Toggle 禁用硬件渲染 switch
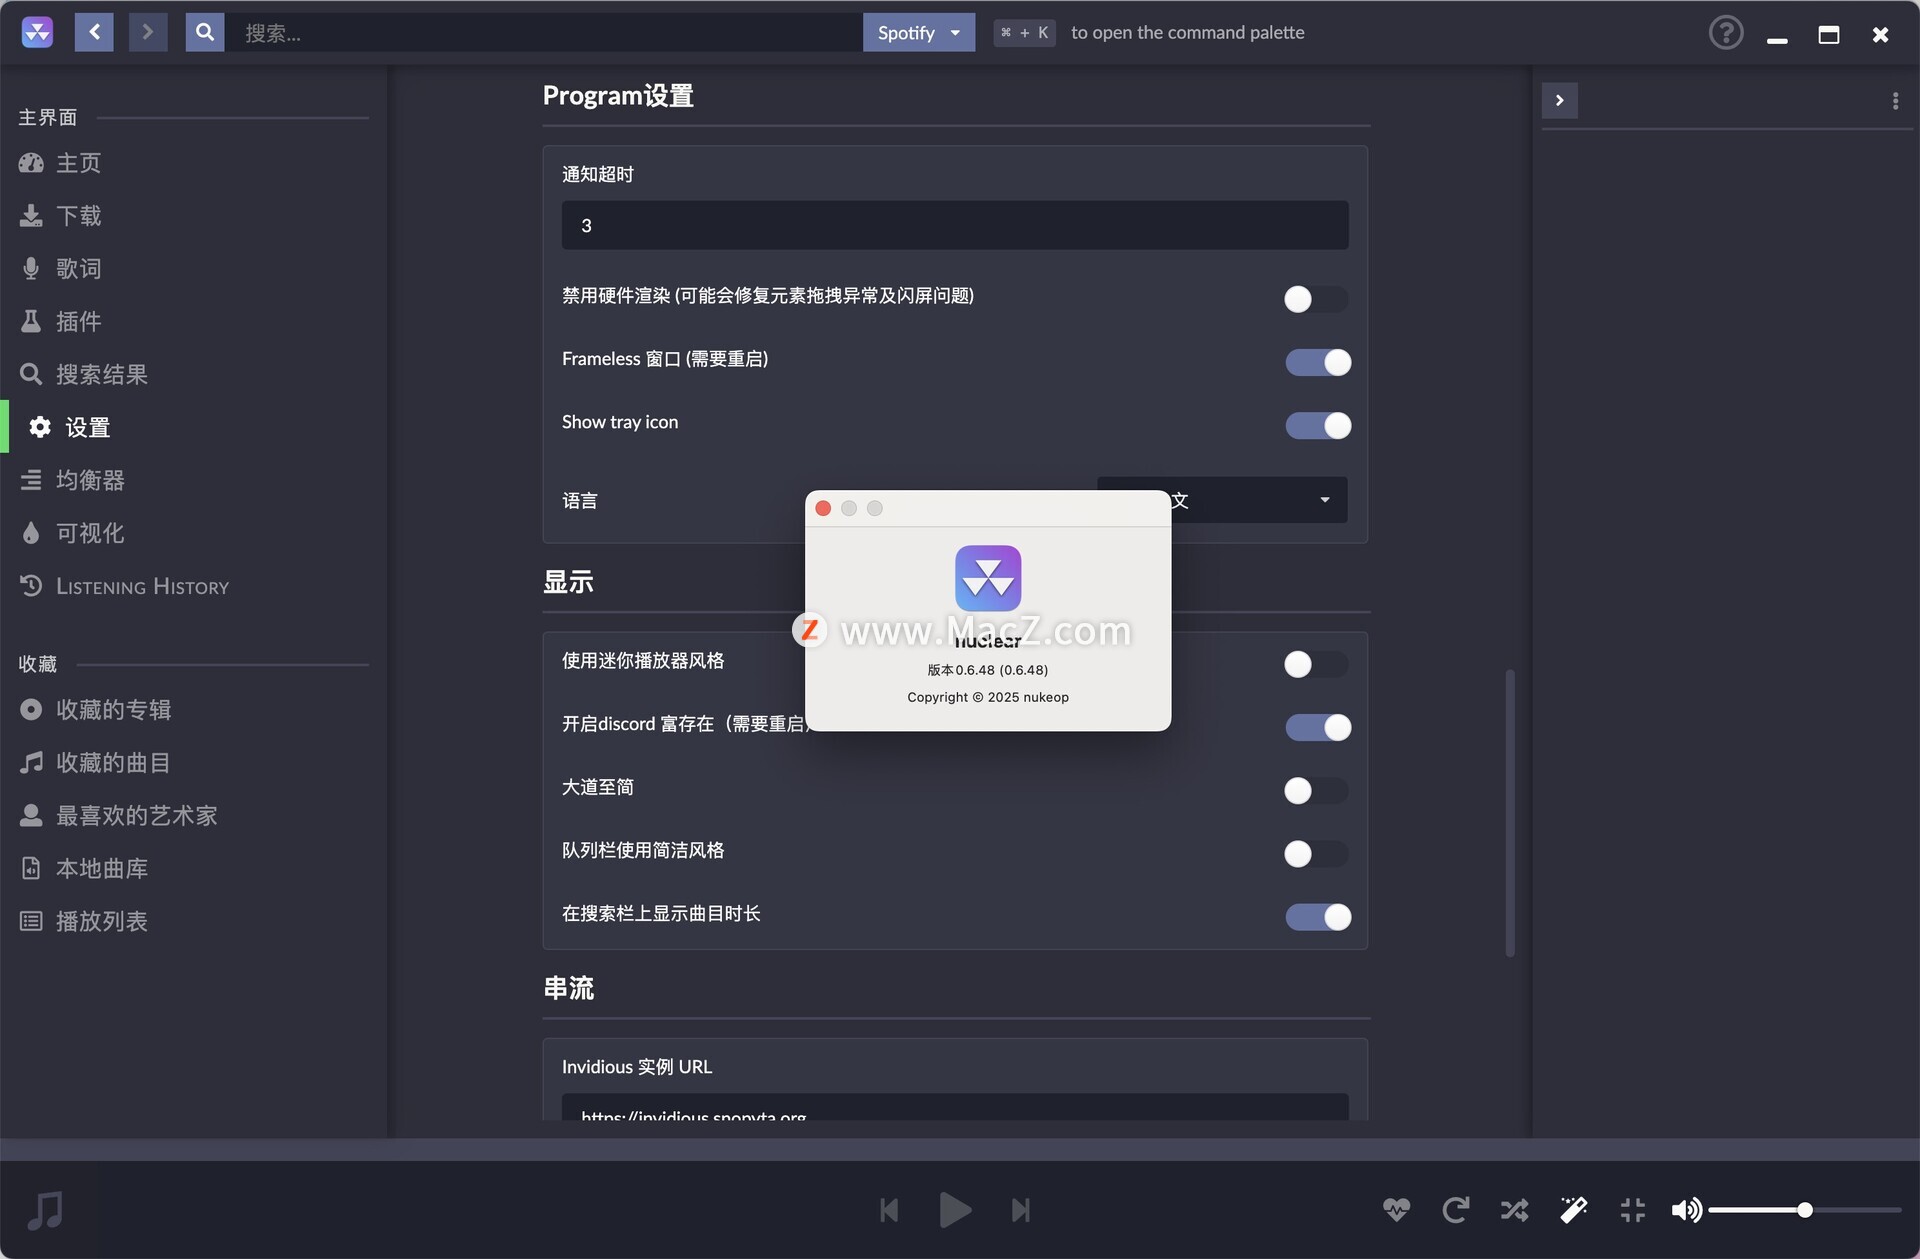 [x=1316, y=299]
